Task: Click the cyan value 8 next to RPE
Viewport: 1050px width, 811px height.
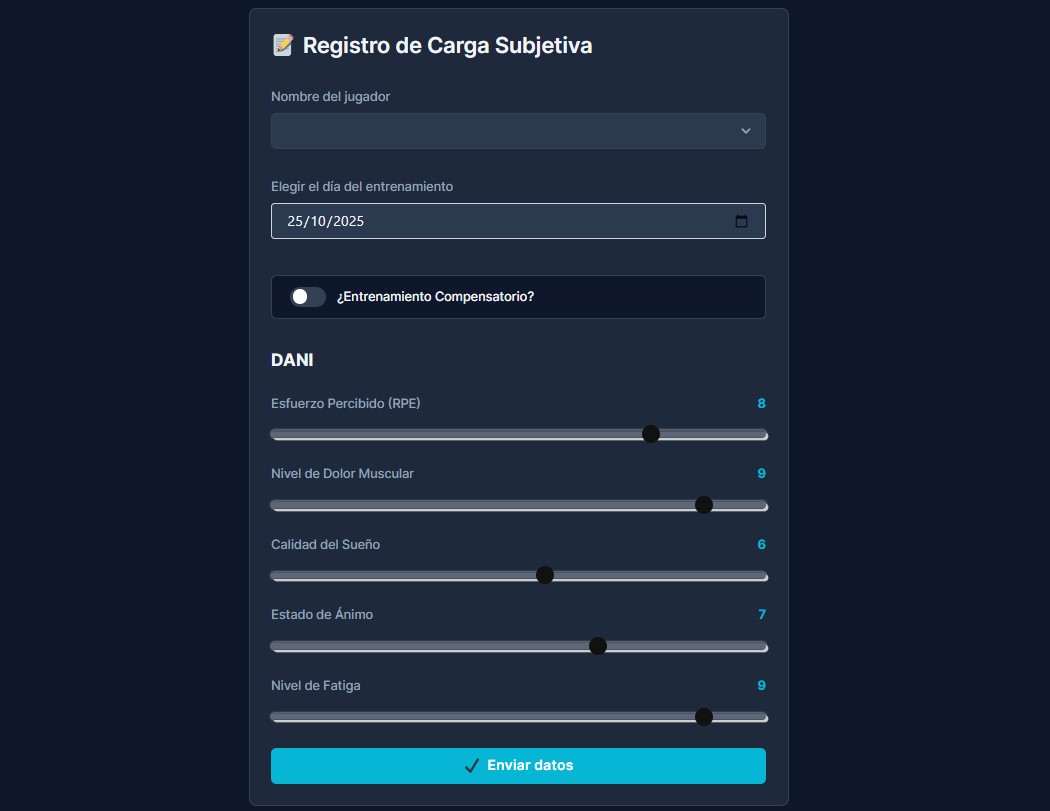Action: click(x=760, y=404)
